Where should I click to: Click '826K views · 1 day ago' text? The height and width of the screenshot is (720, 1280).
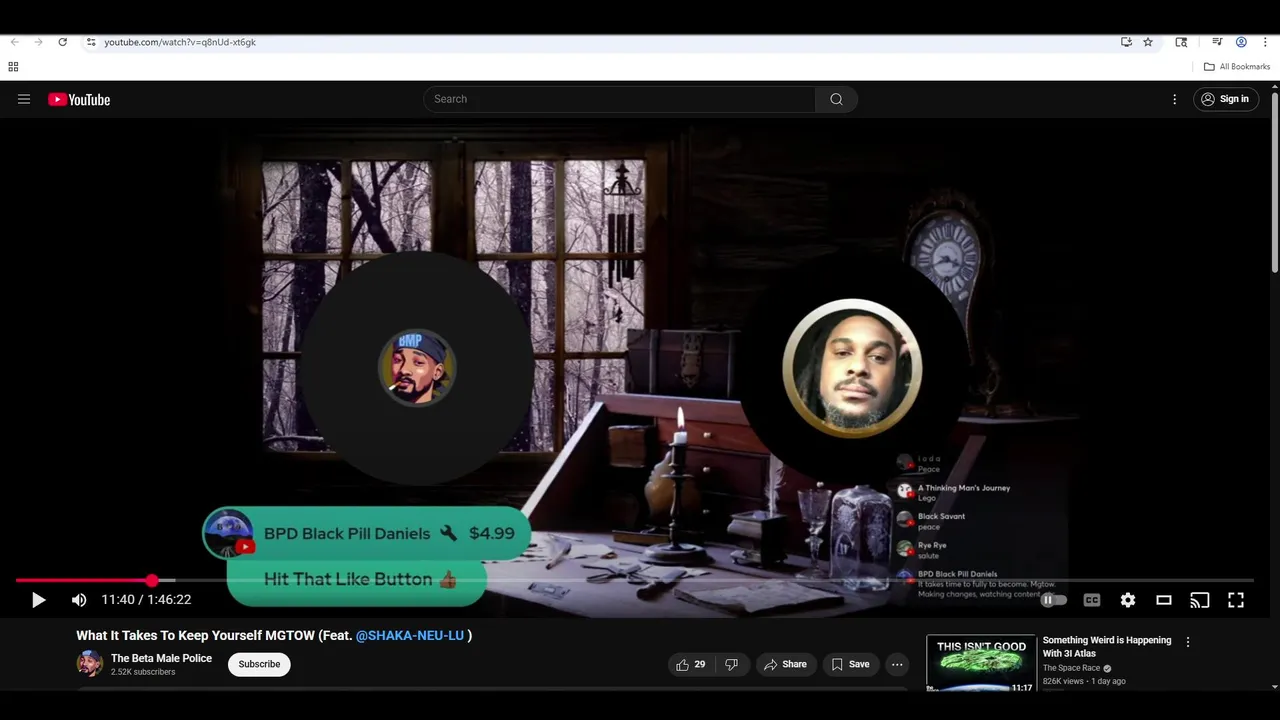click(1084, 681)
